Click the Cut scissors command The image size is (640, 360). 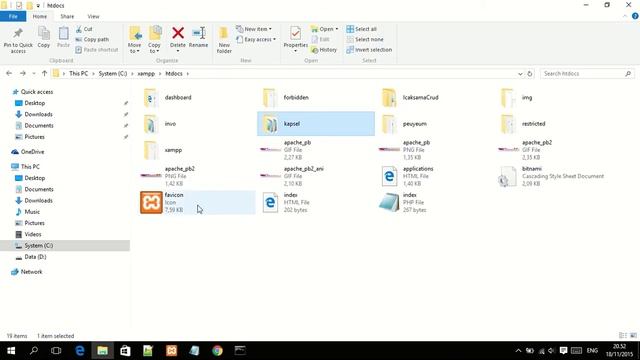tap(84, 29)
